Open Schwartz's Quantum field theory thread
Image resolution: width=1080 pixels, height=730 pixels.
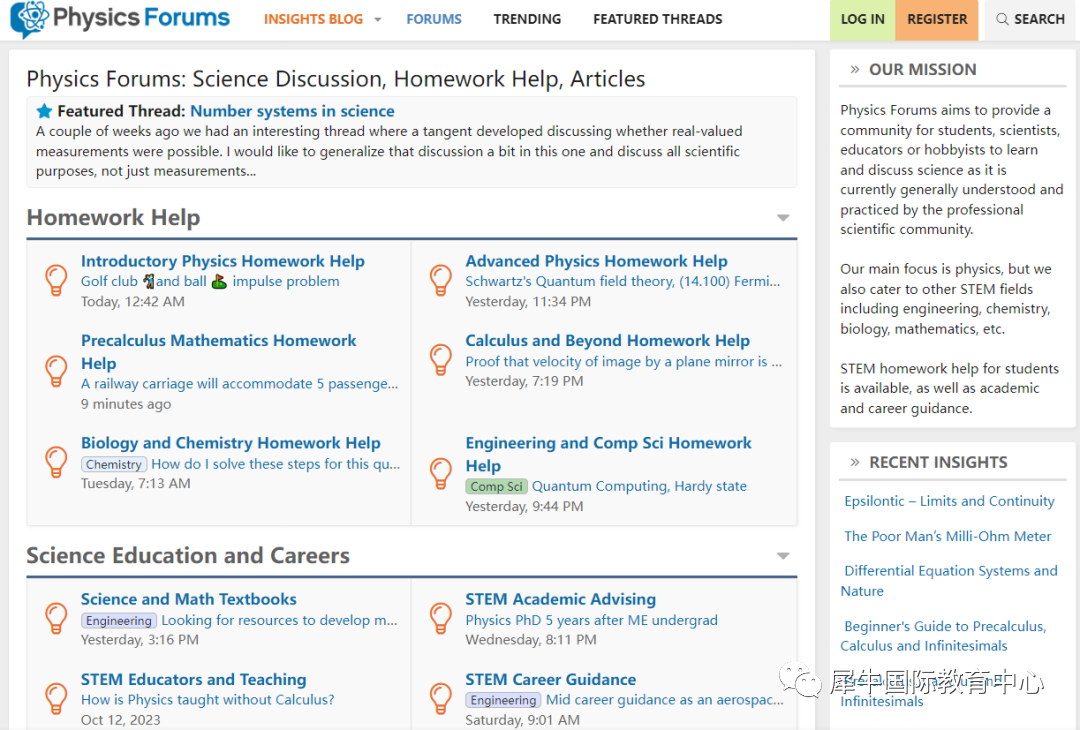pos(623,281)
